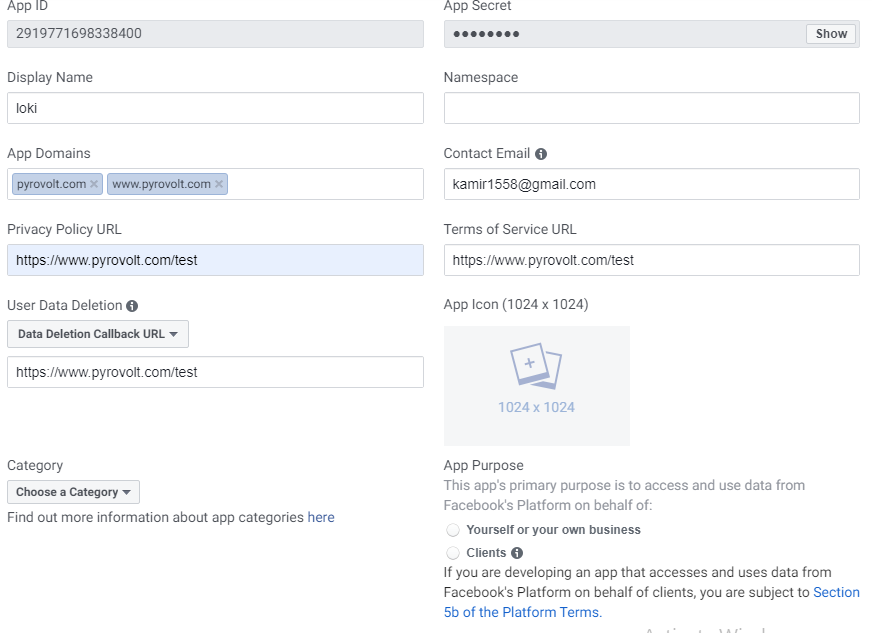
Task: Show the App Secret
Action: pos(831,34)
